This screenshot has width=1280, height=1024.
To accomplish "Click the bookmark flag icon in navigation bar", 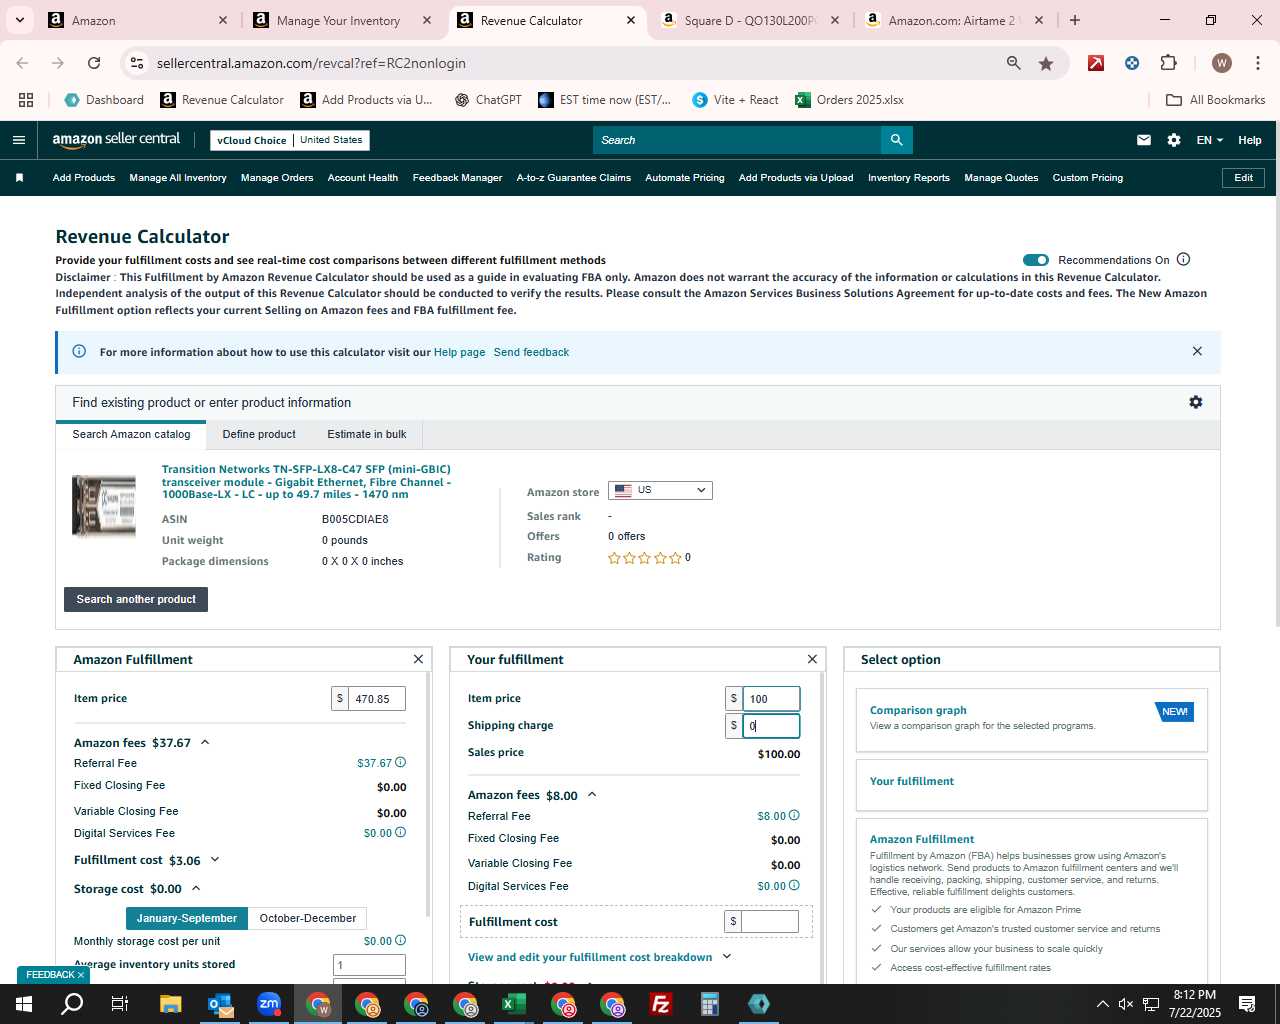I will click(x=19, y=178).
